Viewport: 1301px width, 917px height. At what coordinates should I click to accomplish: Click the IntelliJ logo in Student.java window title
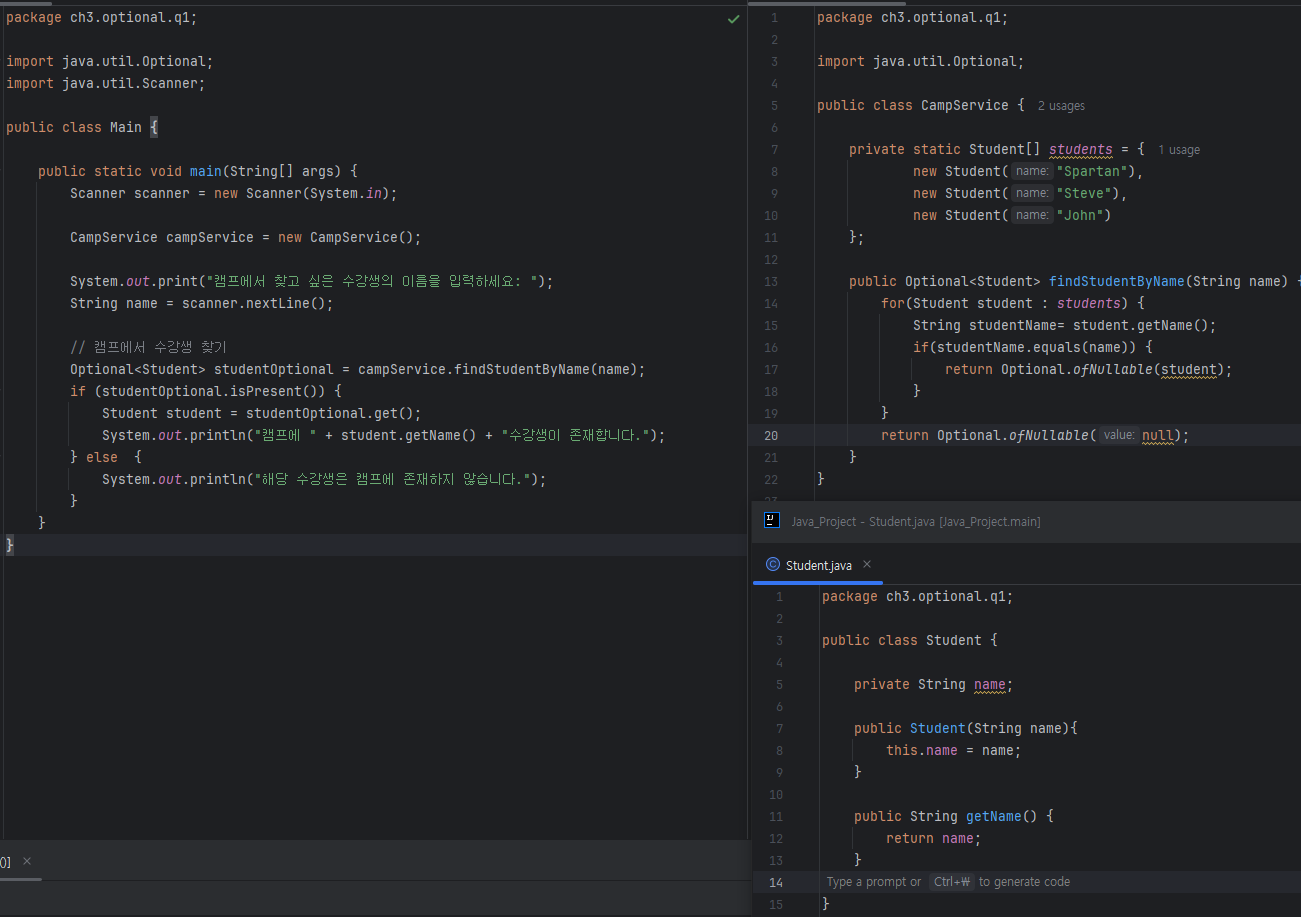(x=771, y=520)
